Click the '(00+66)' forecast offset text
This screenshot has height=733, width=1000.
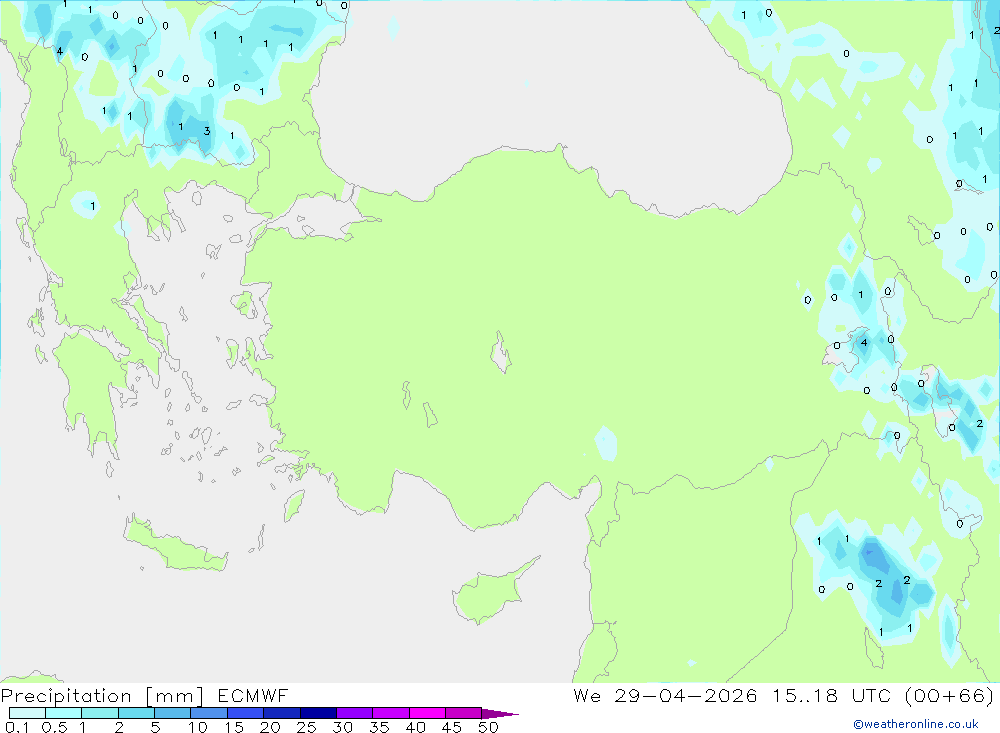coord(949,695)
